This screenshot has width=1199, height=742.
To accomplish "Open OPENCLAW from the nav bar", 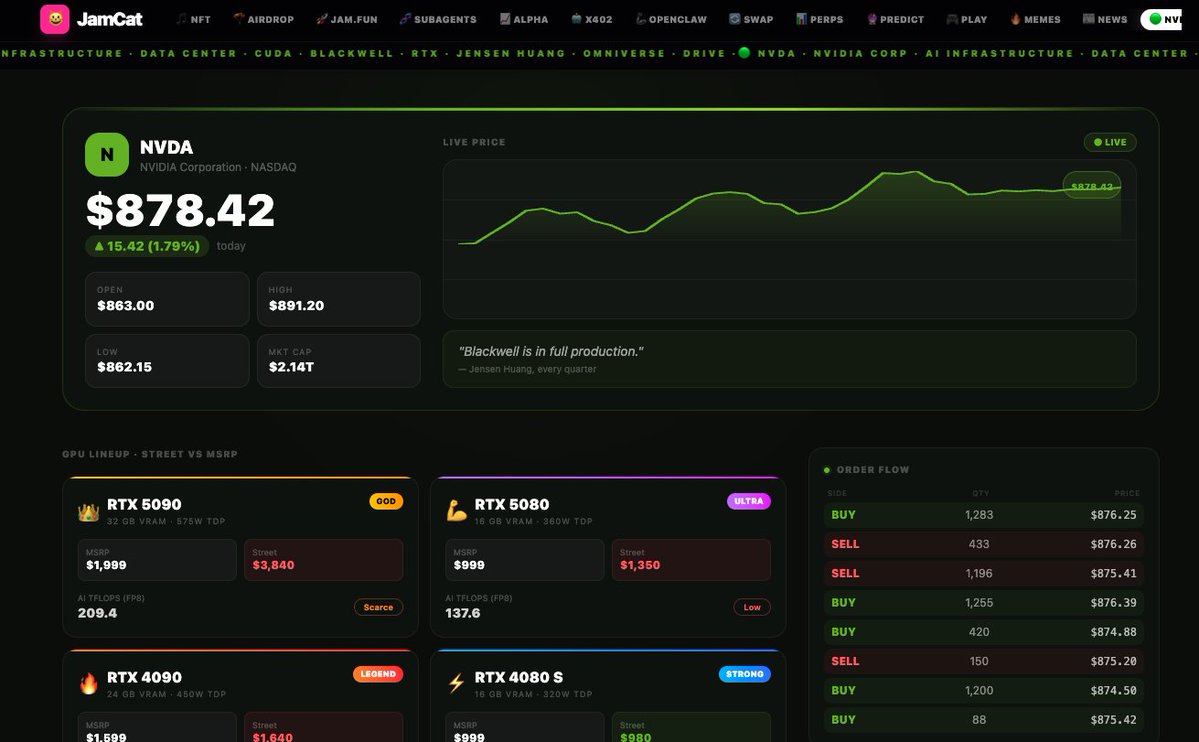I will point(671,19).
